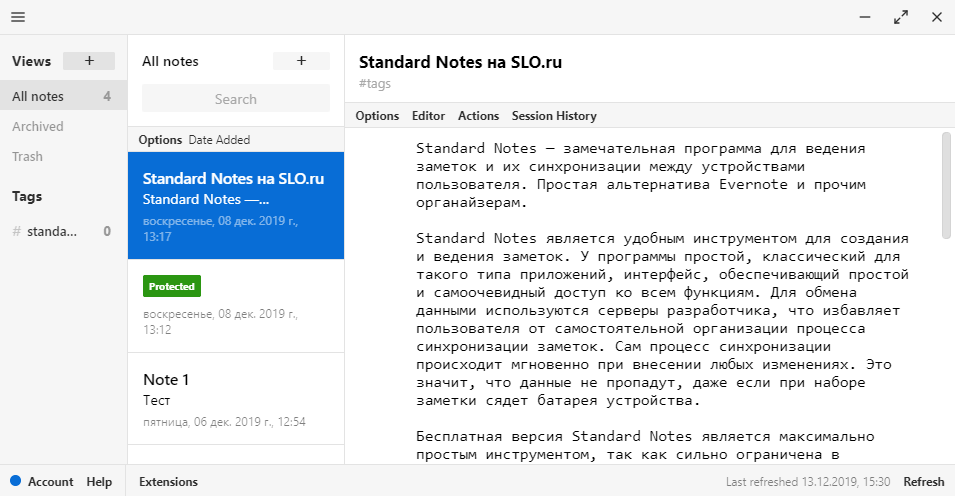Add a new view with plus button
This screenshot has width=955, height=496.
pyautogui.click(x=89, y=61)
